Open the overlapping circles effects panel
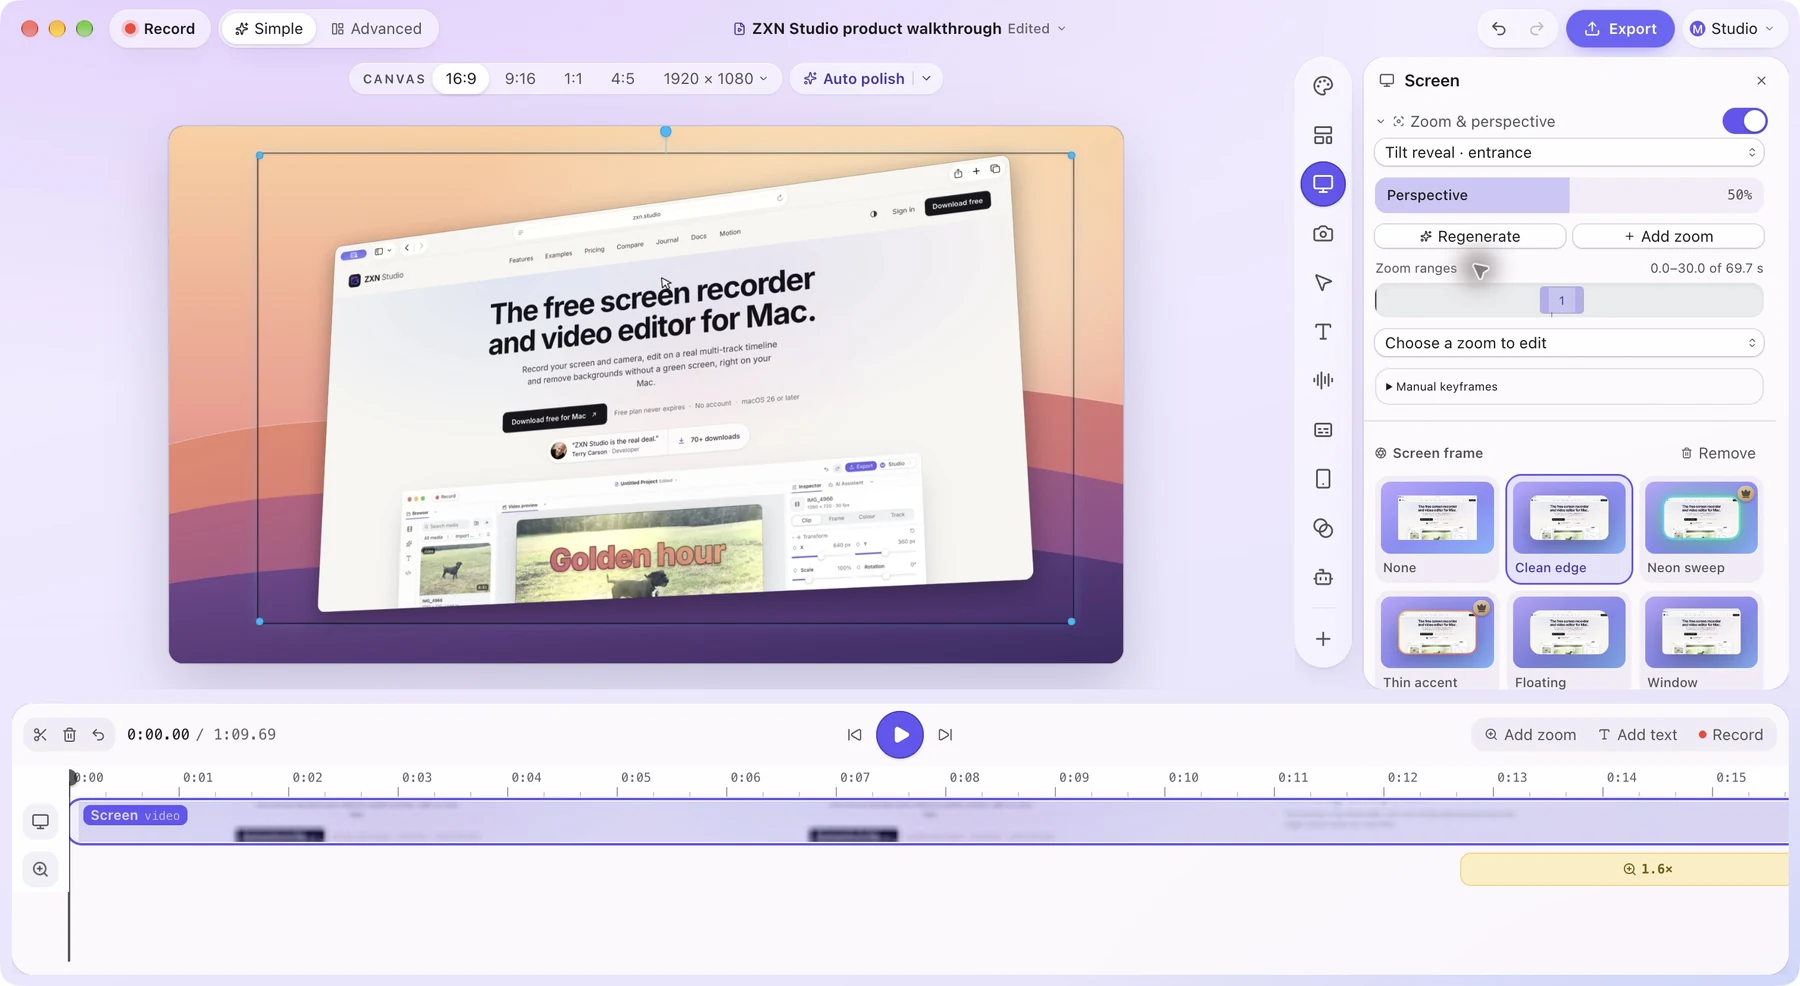The image size is (1800, 986). click(x=1323, y=528)
